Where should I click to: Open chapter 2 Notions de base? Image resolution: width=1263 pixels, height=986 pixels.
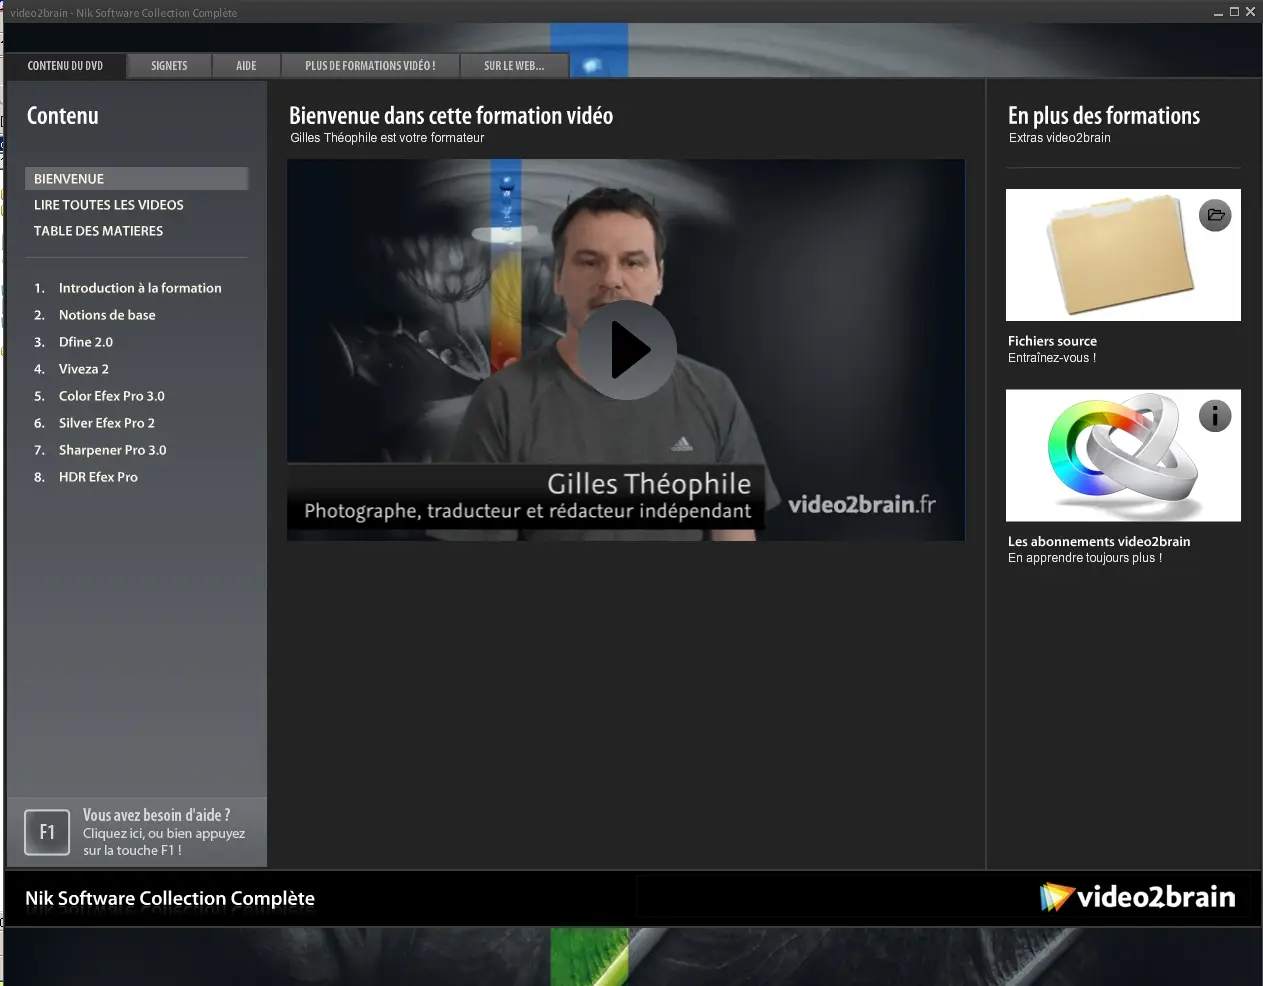tap(95, 315)
